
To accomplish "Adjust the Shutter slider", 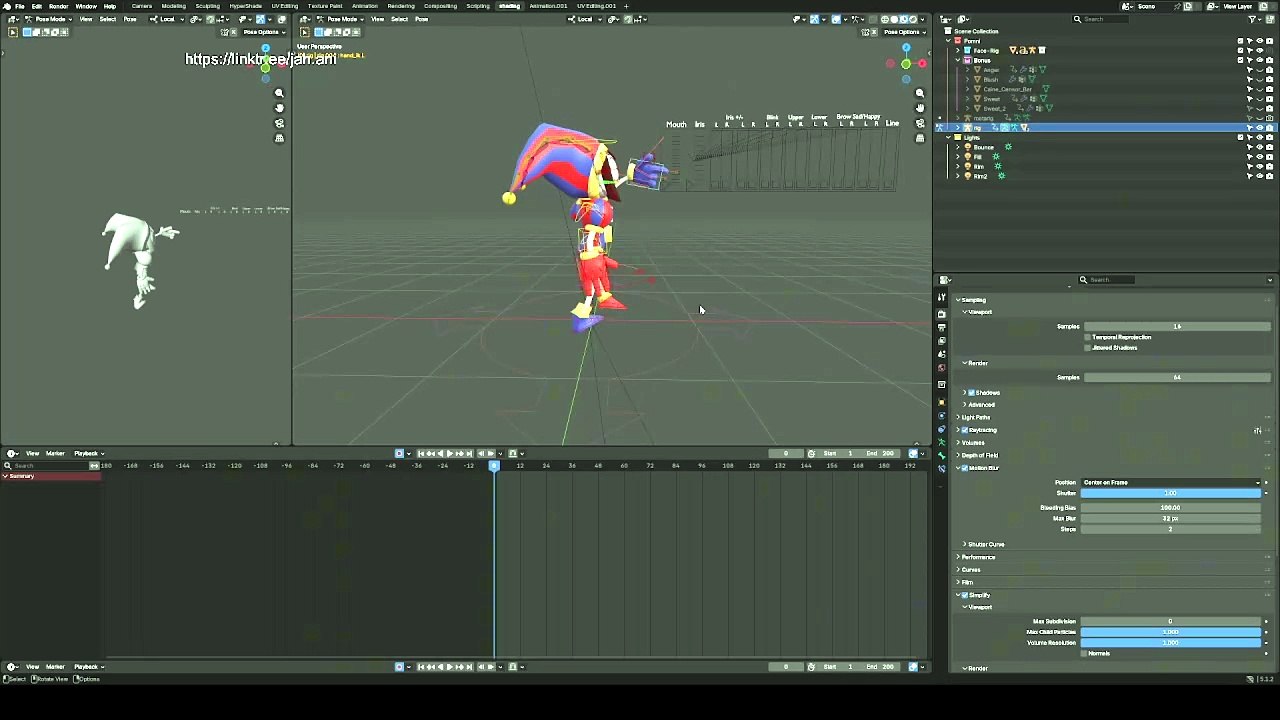I will click(x=1171, y=493).
